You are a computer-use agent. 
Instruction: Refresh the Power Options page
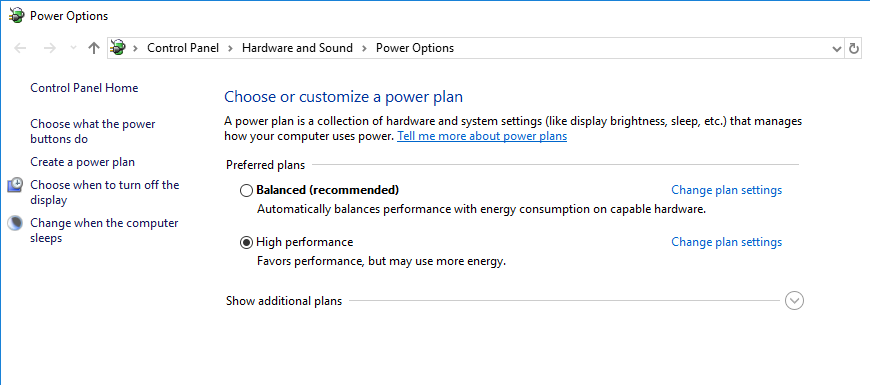pos(854,49)
